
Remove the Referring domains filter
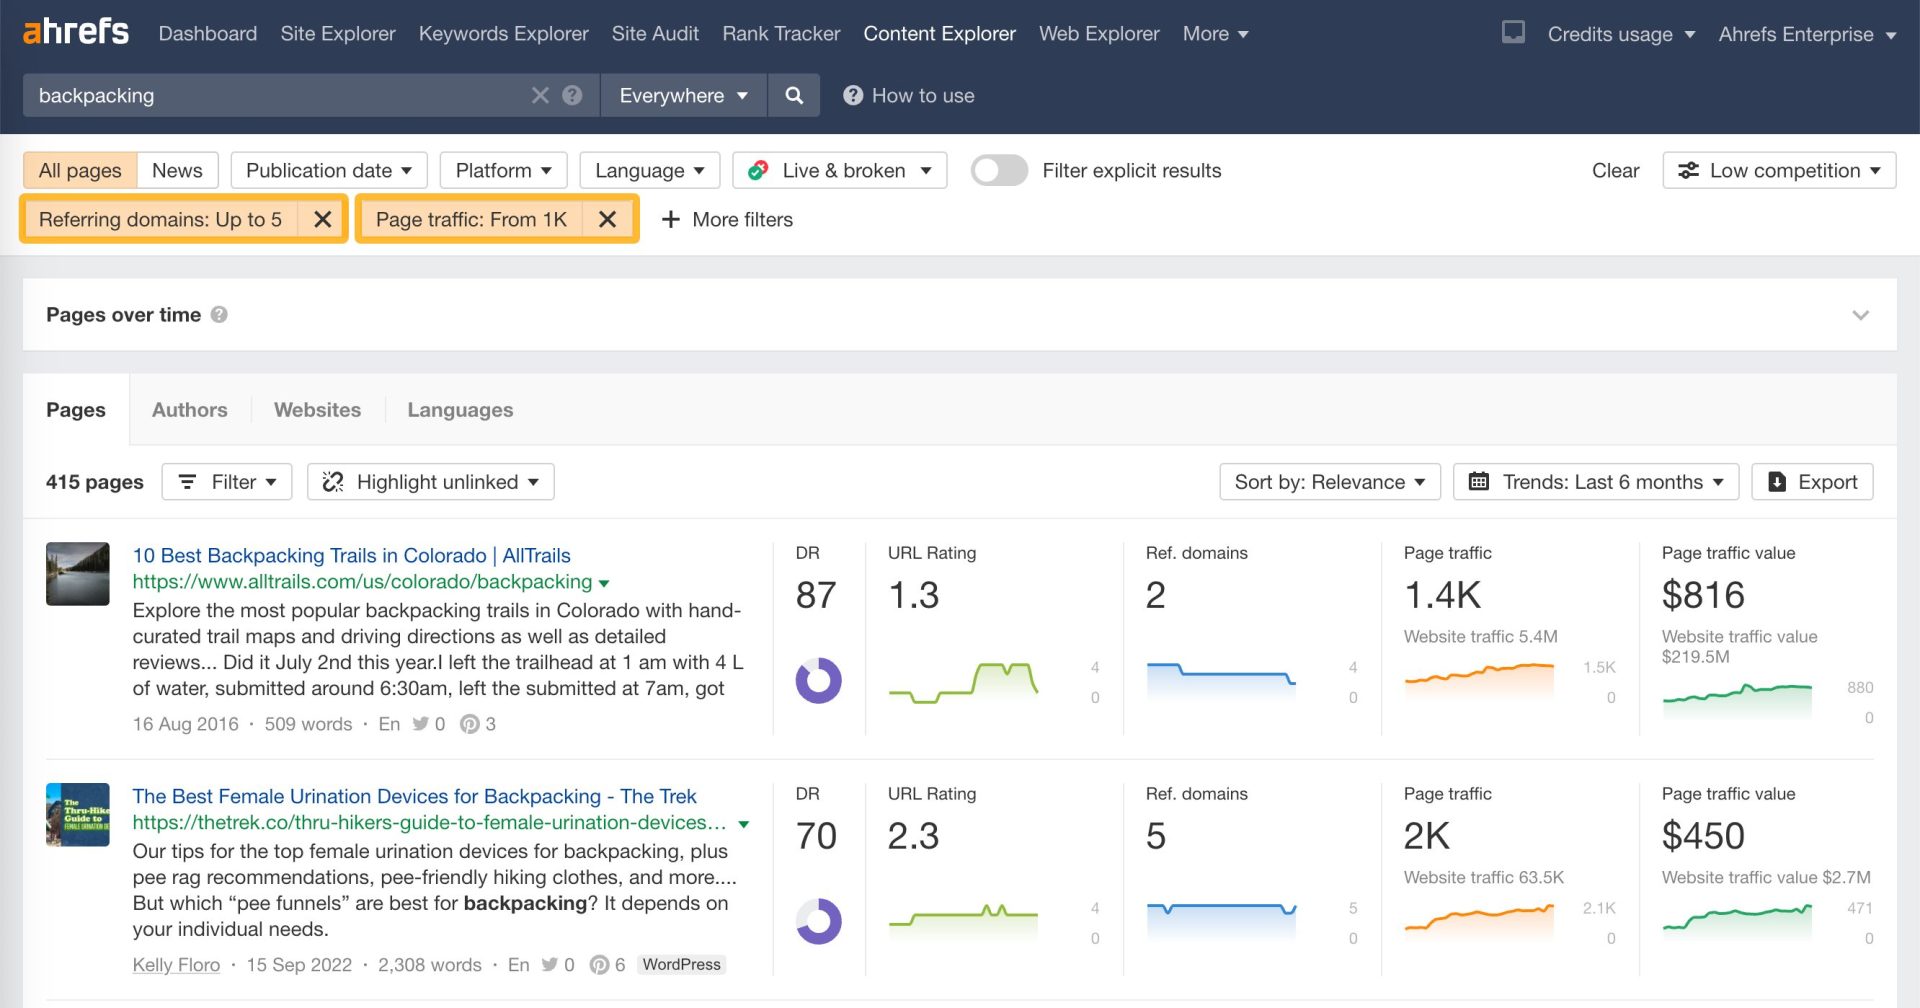click(x=322, y=219)
